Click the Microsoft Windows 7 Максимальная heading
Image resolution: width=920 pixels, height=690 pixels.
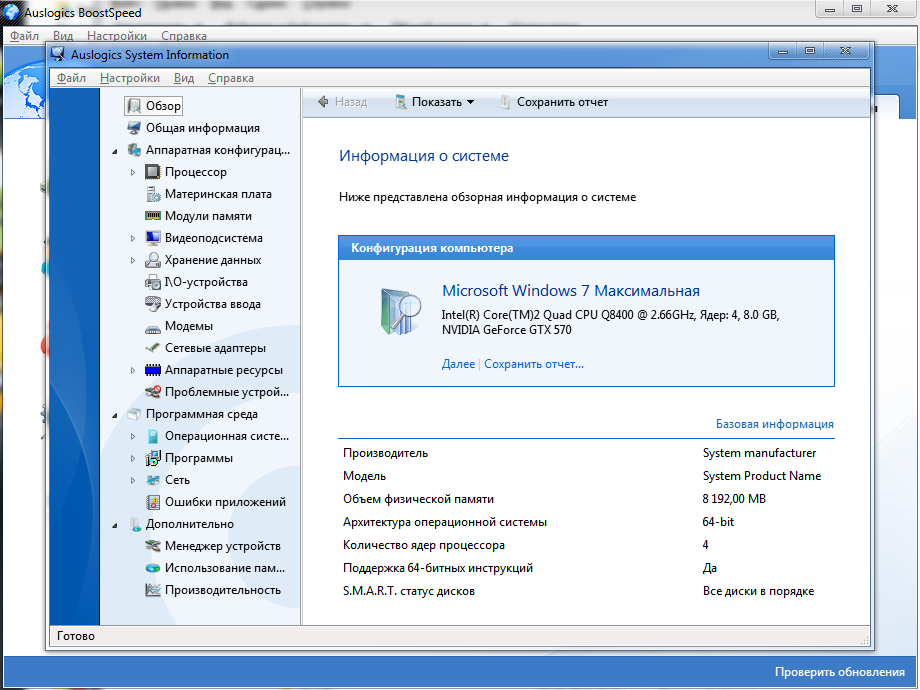[570, 291]
